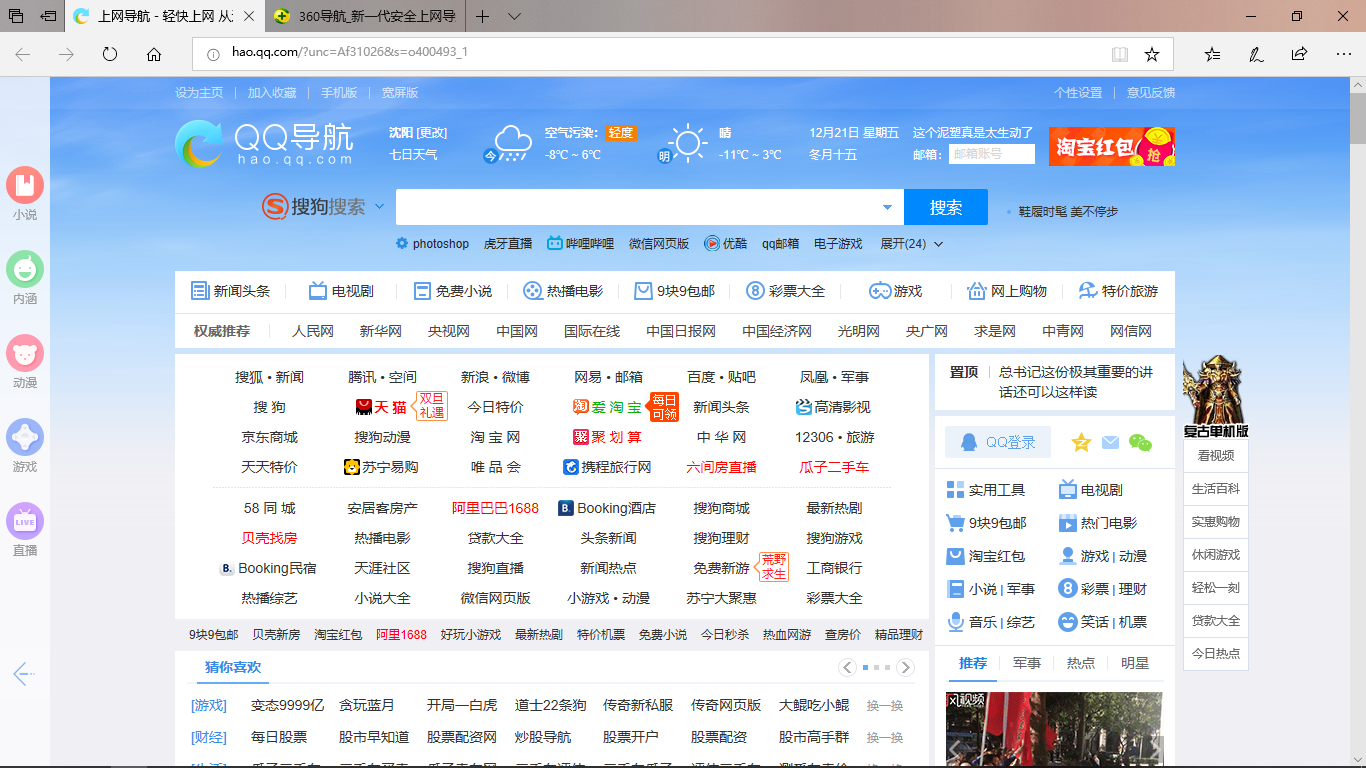Viewport: 1366px width, 768px height.
Task: Select the 军事 news tab
Action: (1027, 663)
